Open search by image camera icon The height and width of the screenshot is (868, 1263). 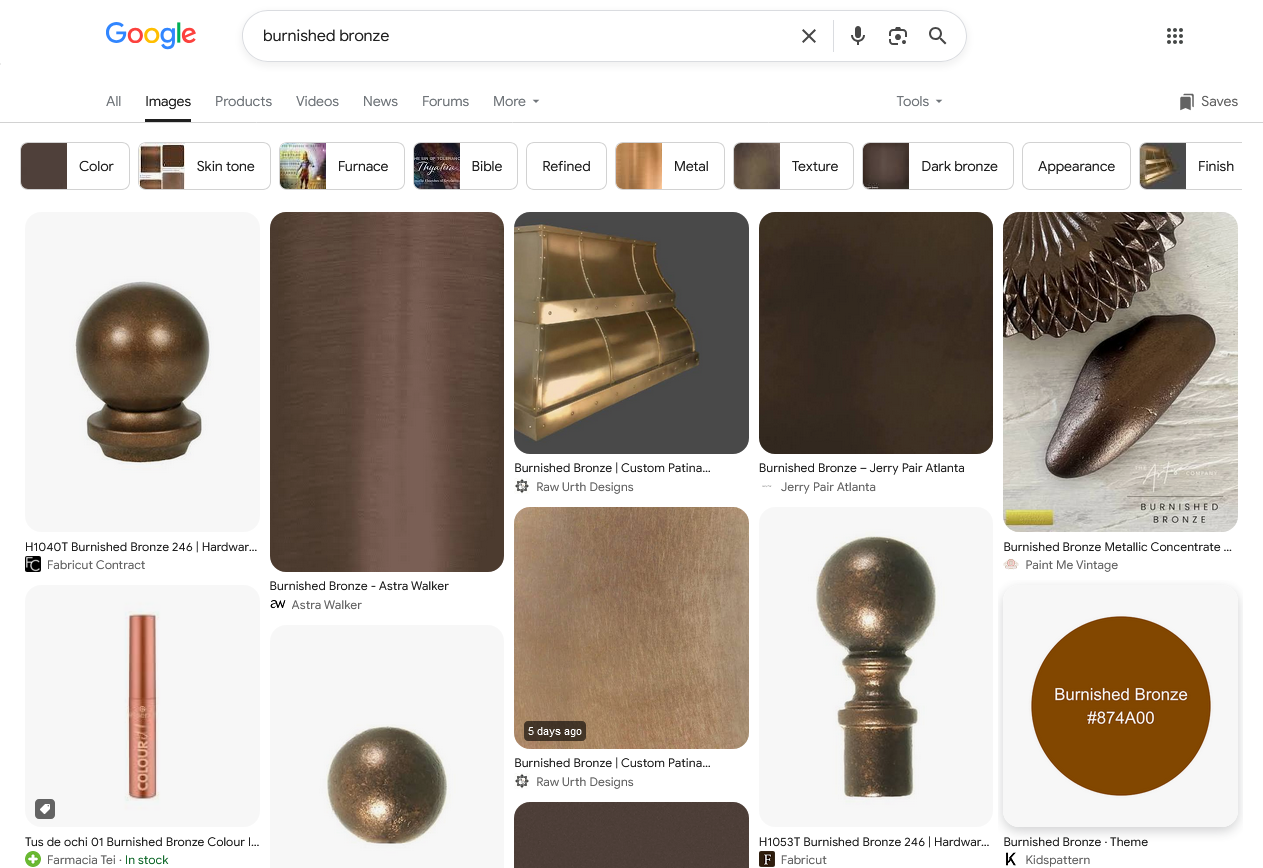(898, 36)
